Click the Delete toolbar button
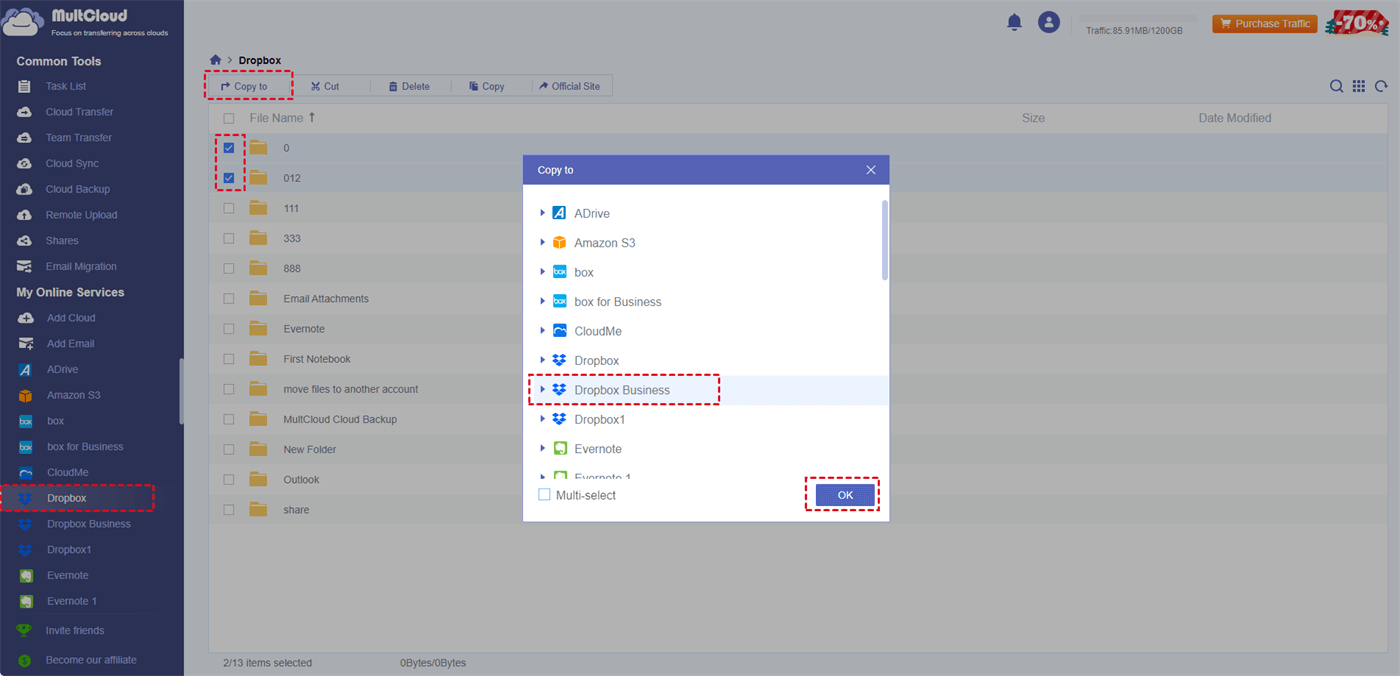The height and width of the screenshot is (676, 1400). 411,87
